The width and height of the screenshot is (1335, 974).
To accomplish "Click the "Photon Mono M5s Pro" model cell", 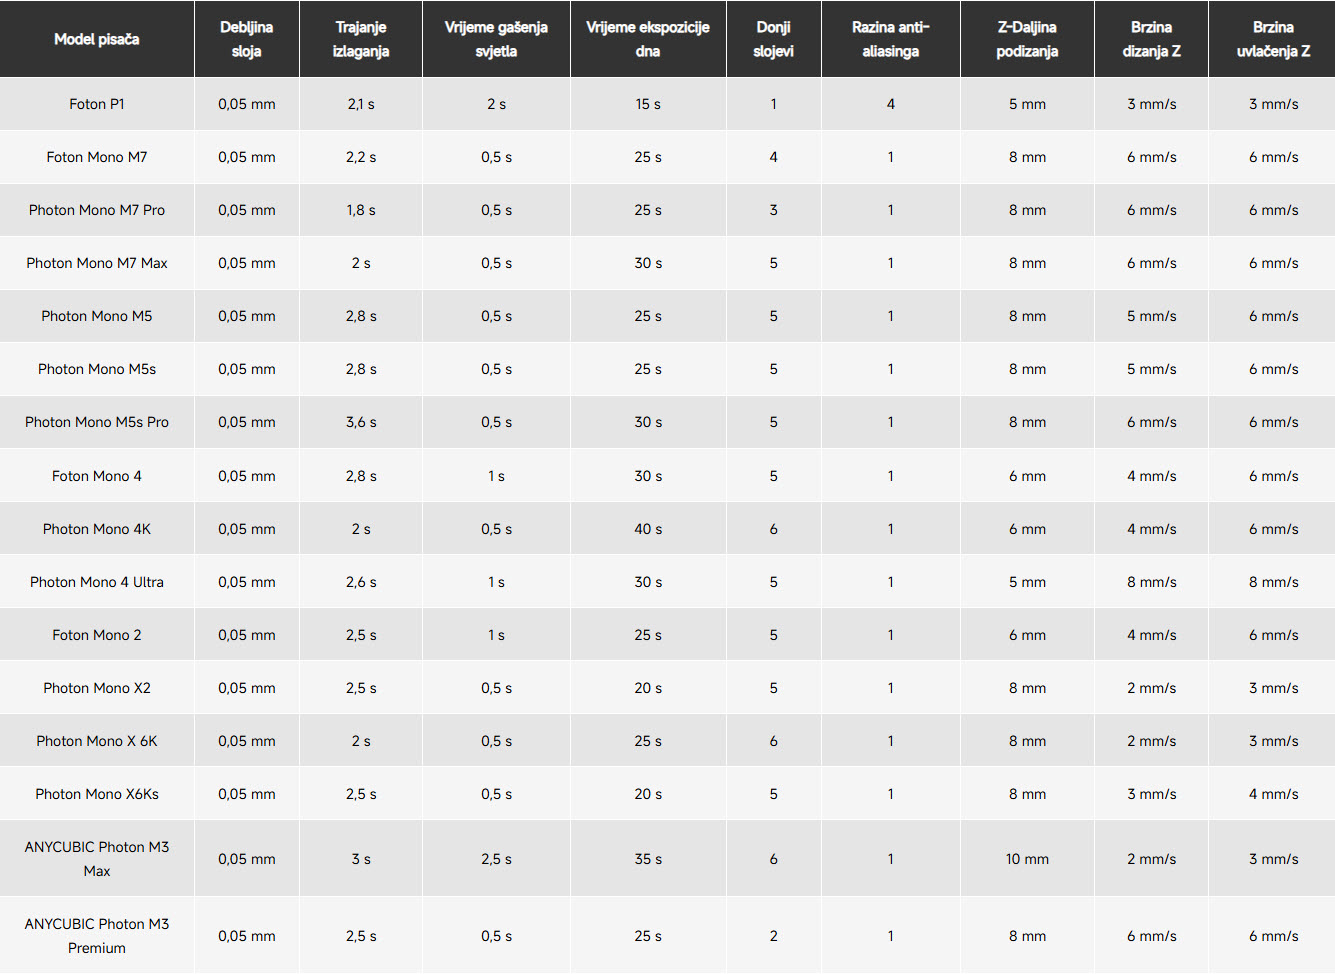I will click(97, 422).
